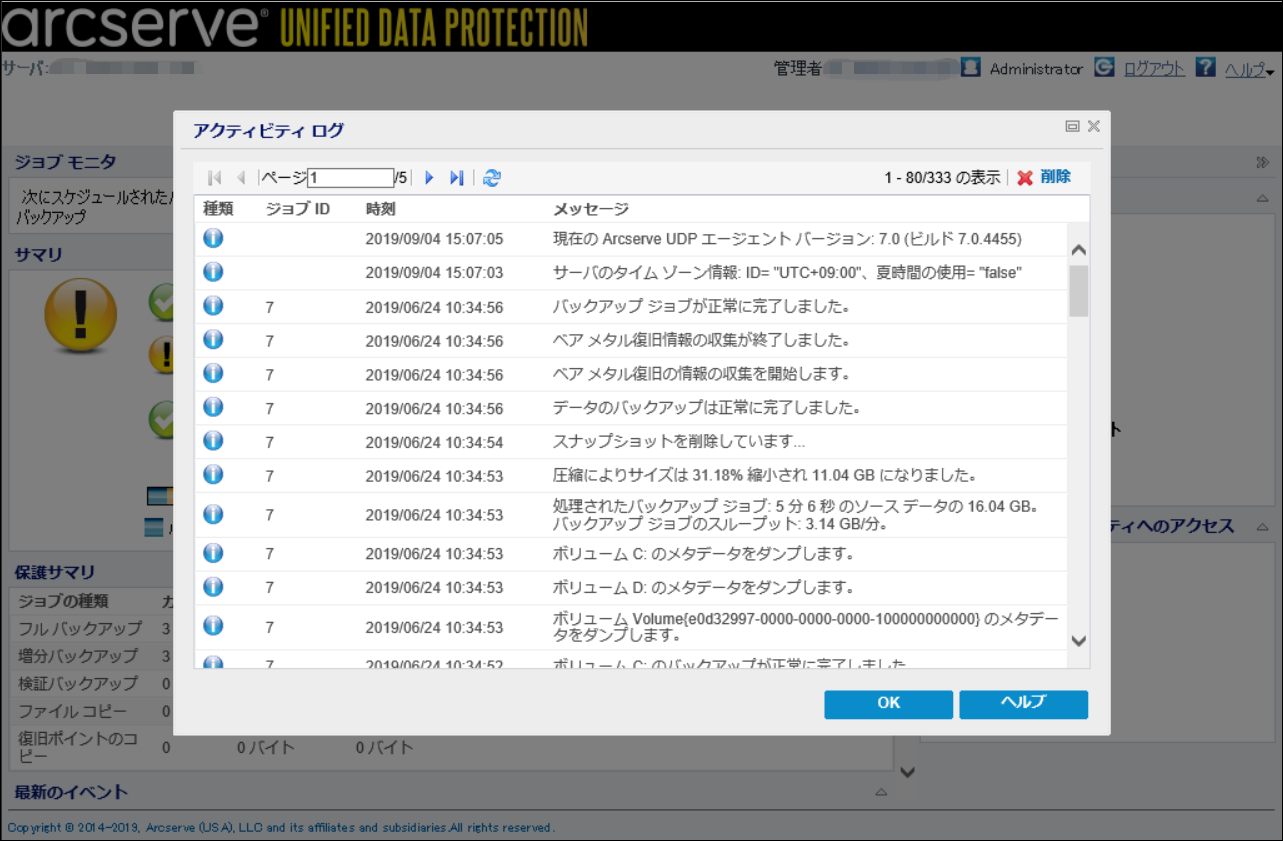
Task: Click info icon for 圧縮によりサイズ row
Action: tap(213, 475)
